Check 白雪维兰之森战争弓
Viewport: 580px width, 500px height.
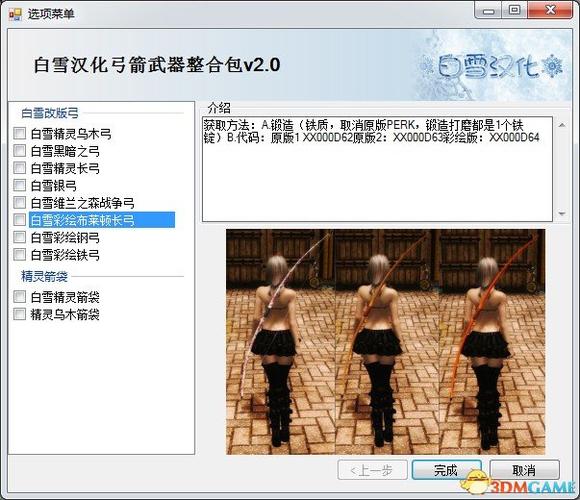click(19, 202)
